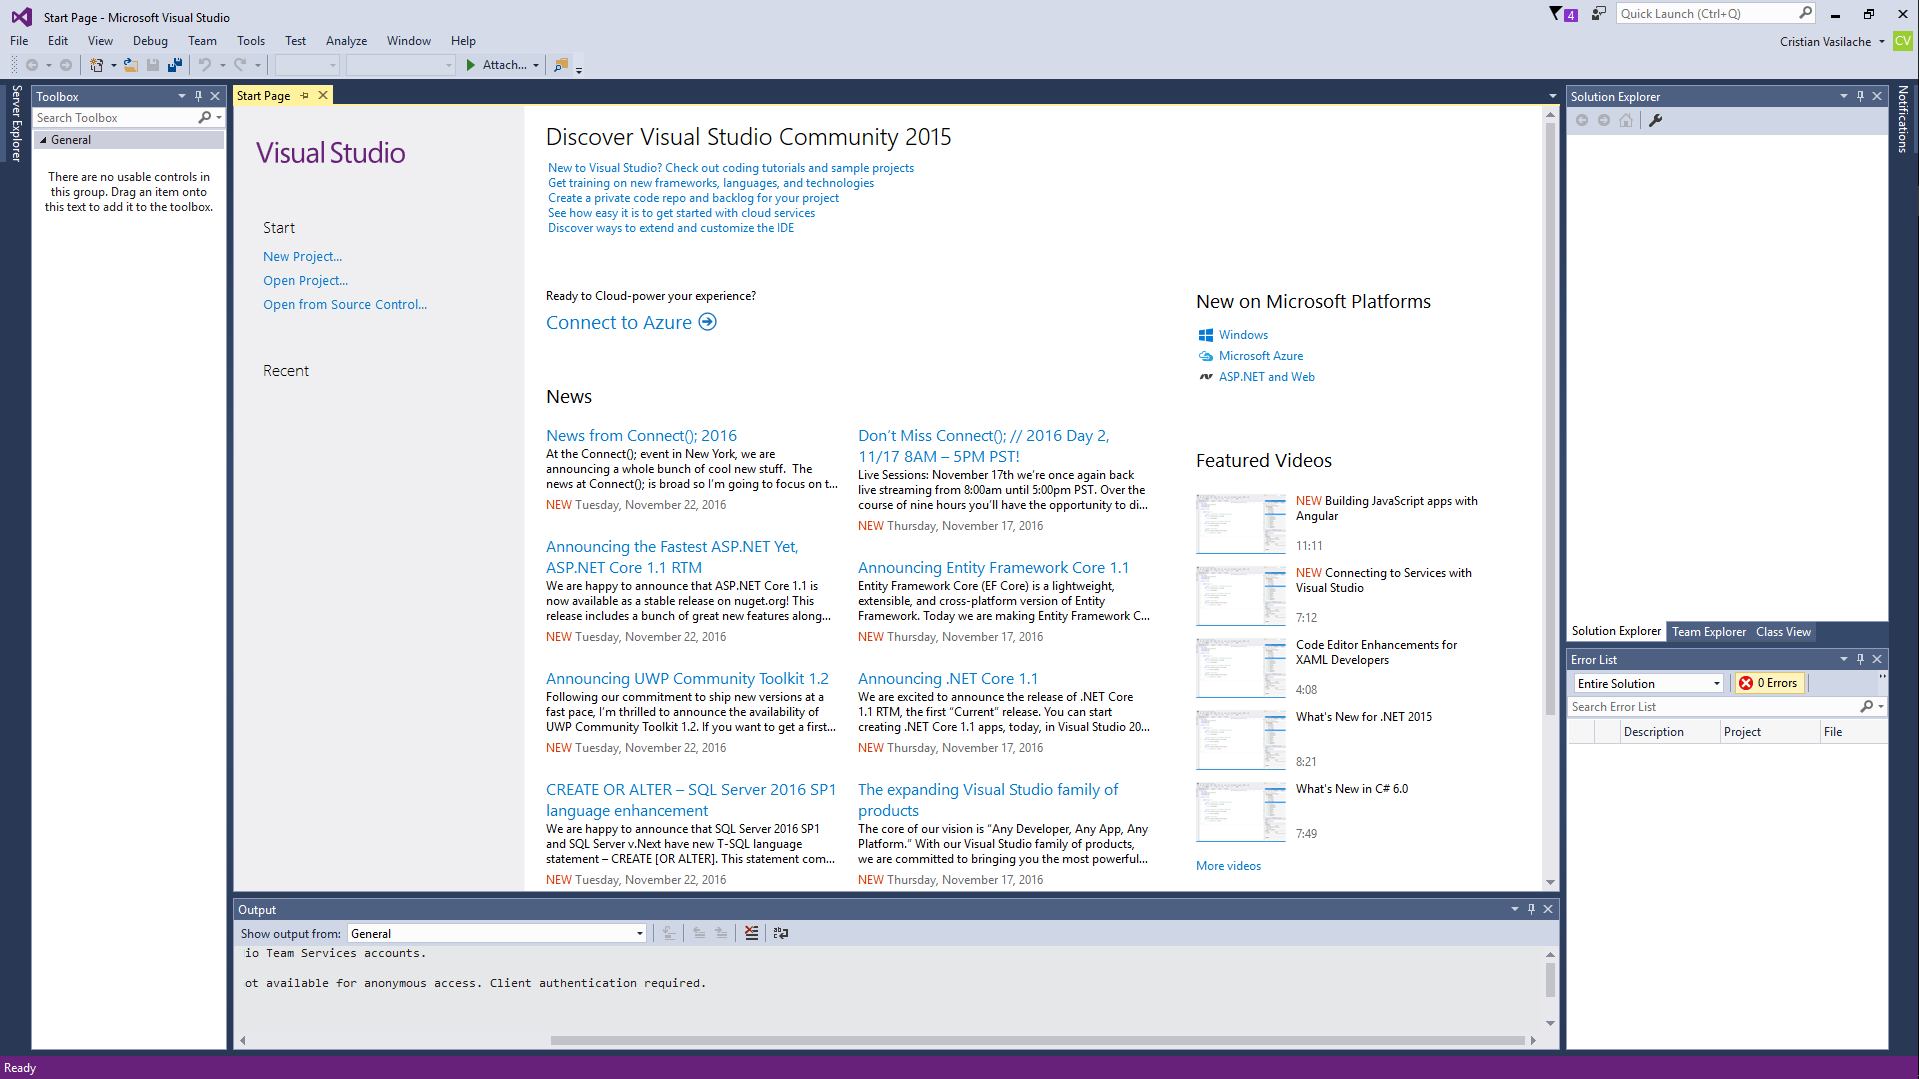Open the Entire Solution scope dropdown
This screenshot has height=1079, width=1919.
1718,683
